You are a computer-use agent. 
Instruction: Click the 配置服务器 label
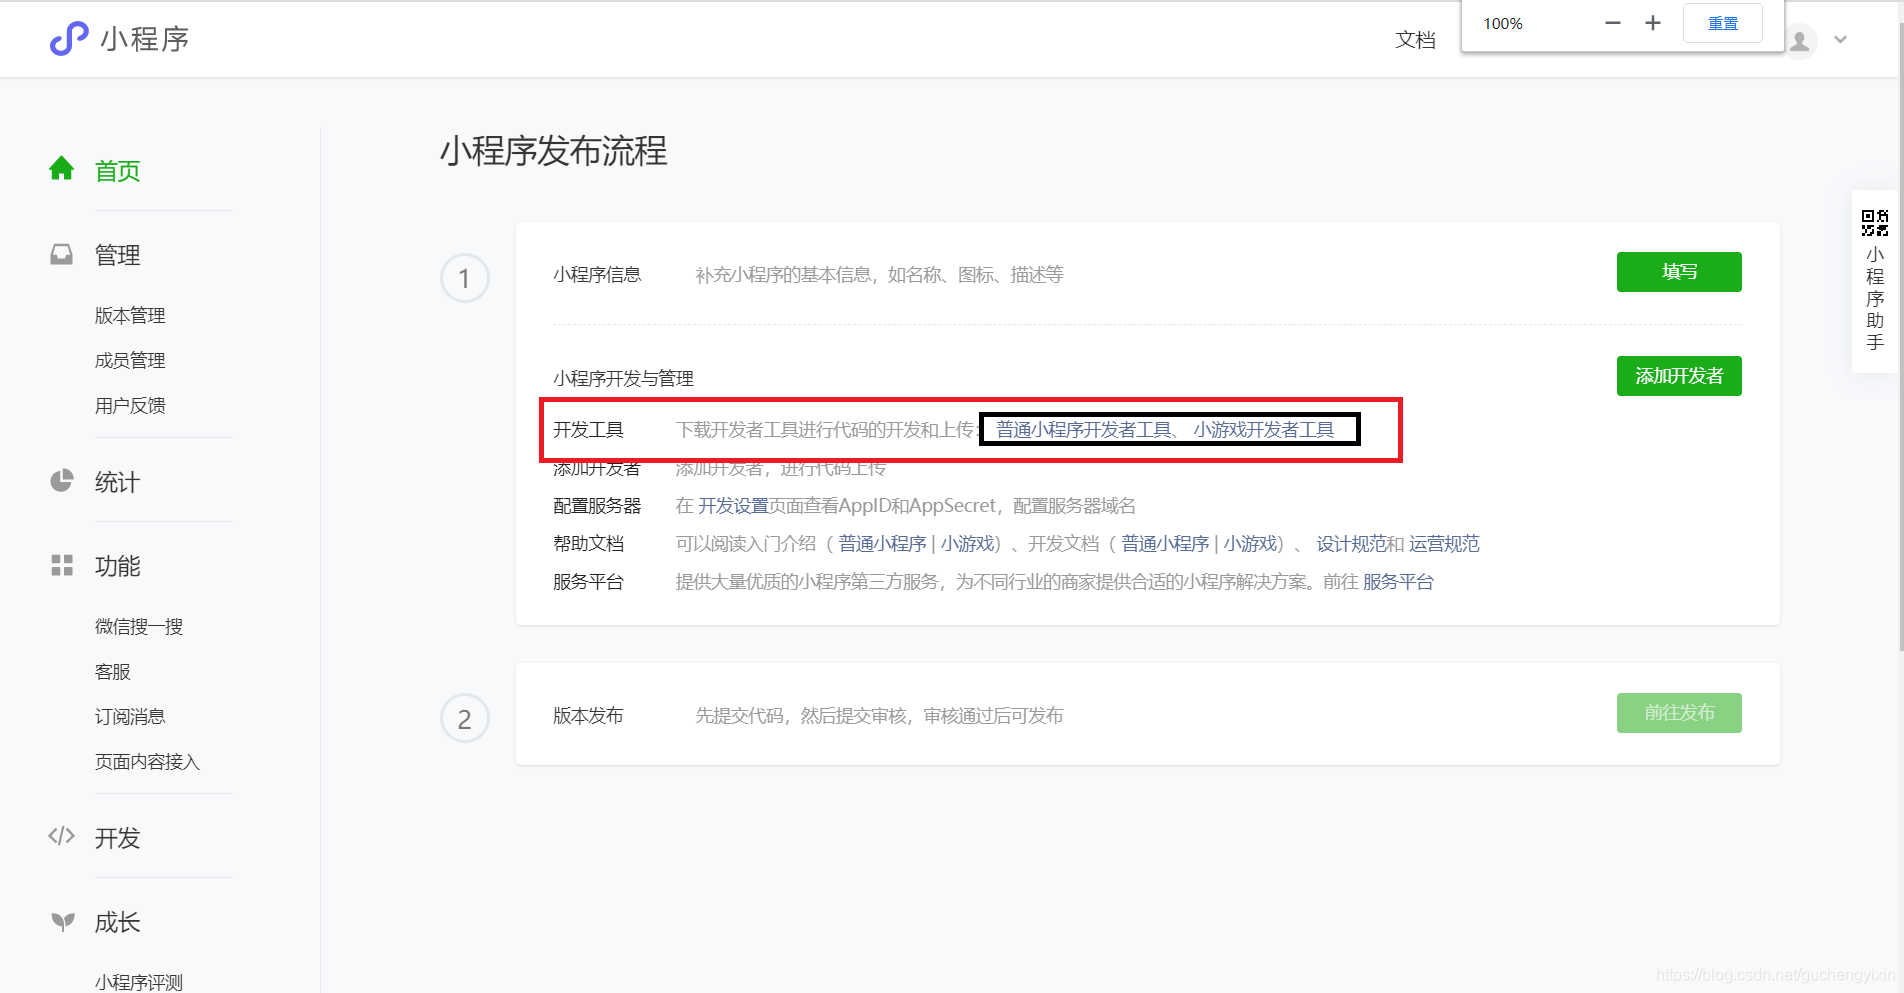click(597, 506)
